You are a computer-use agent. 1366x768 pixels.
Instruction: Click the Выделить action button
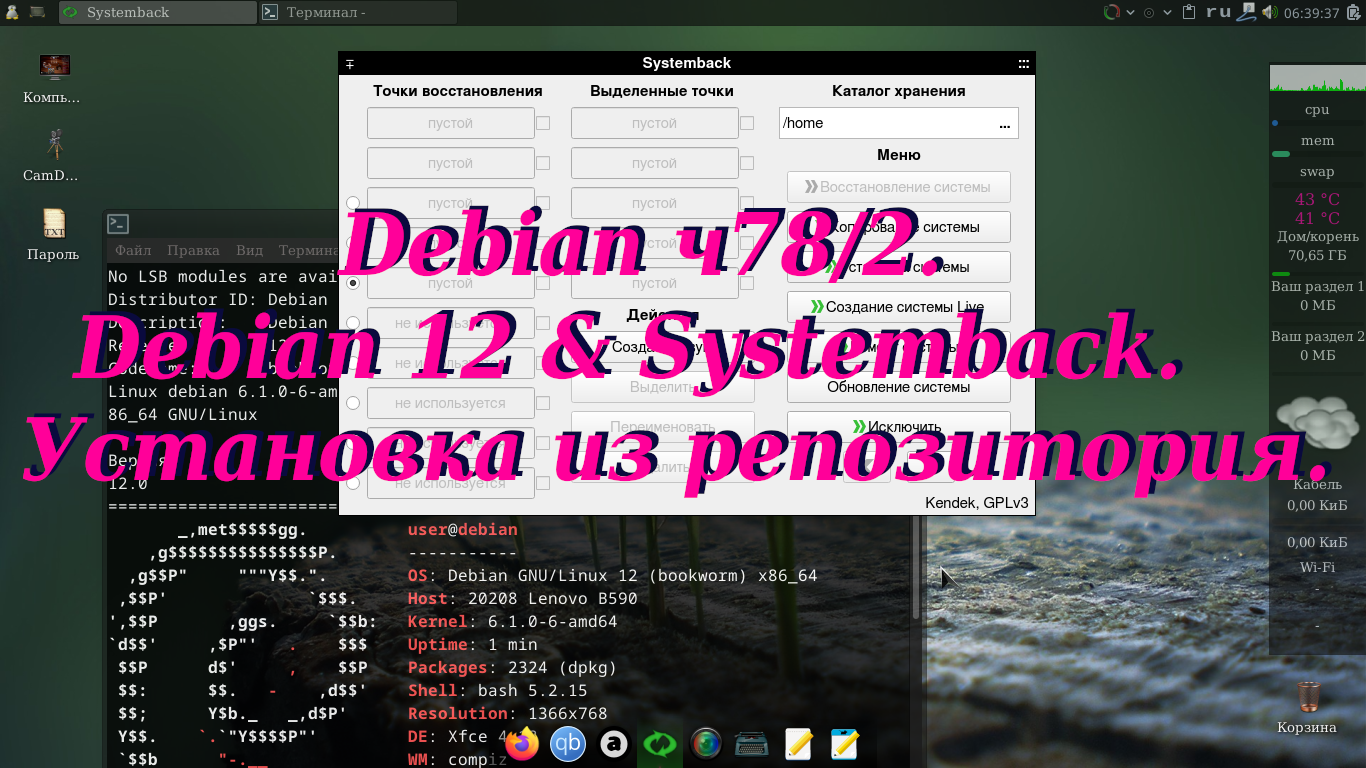pyautogui.click(x=662, y=387)
